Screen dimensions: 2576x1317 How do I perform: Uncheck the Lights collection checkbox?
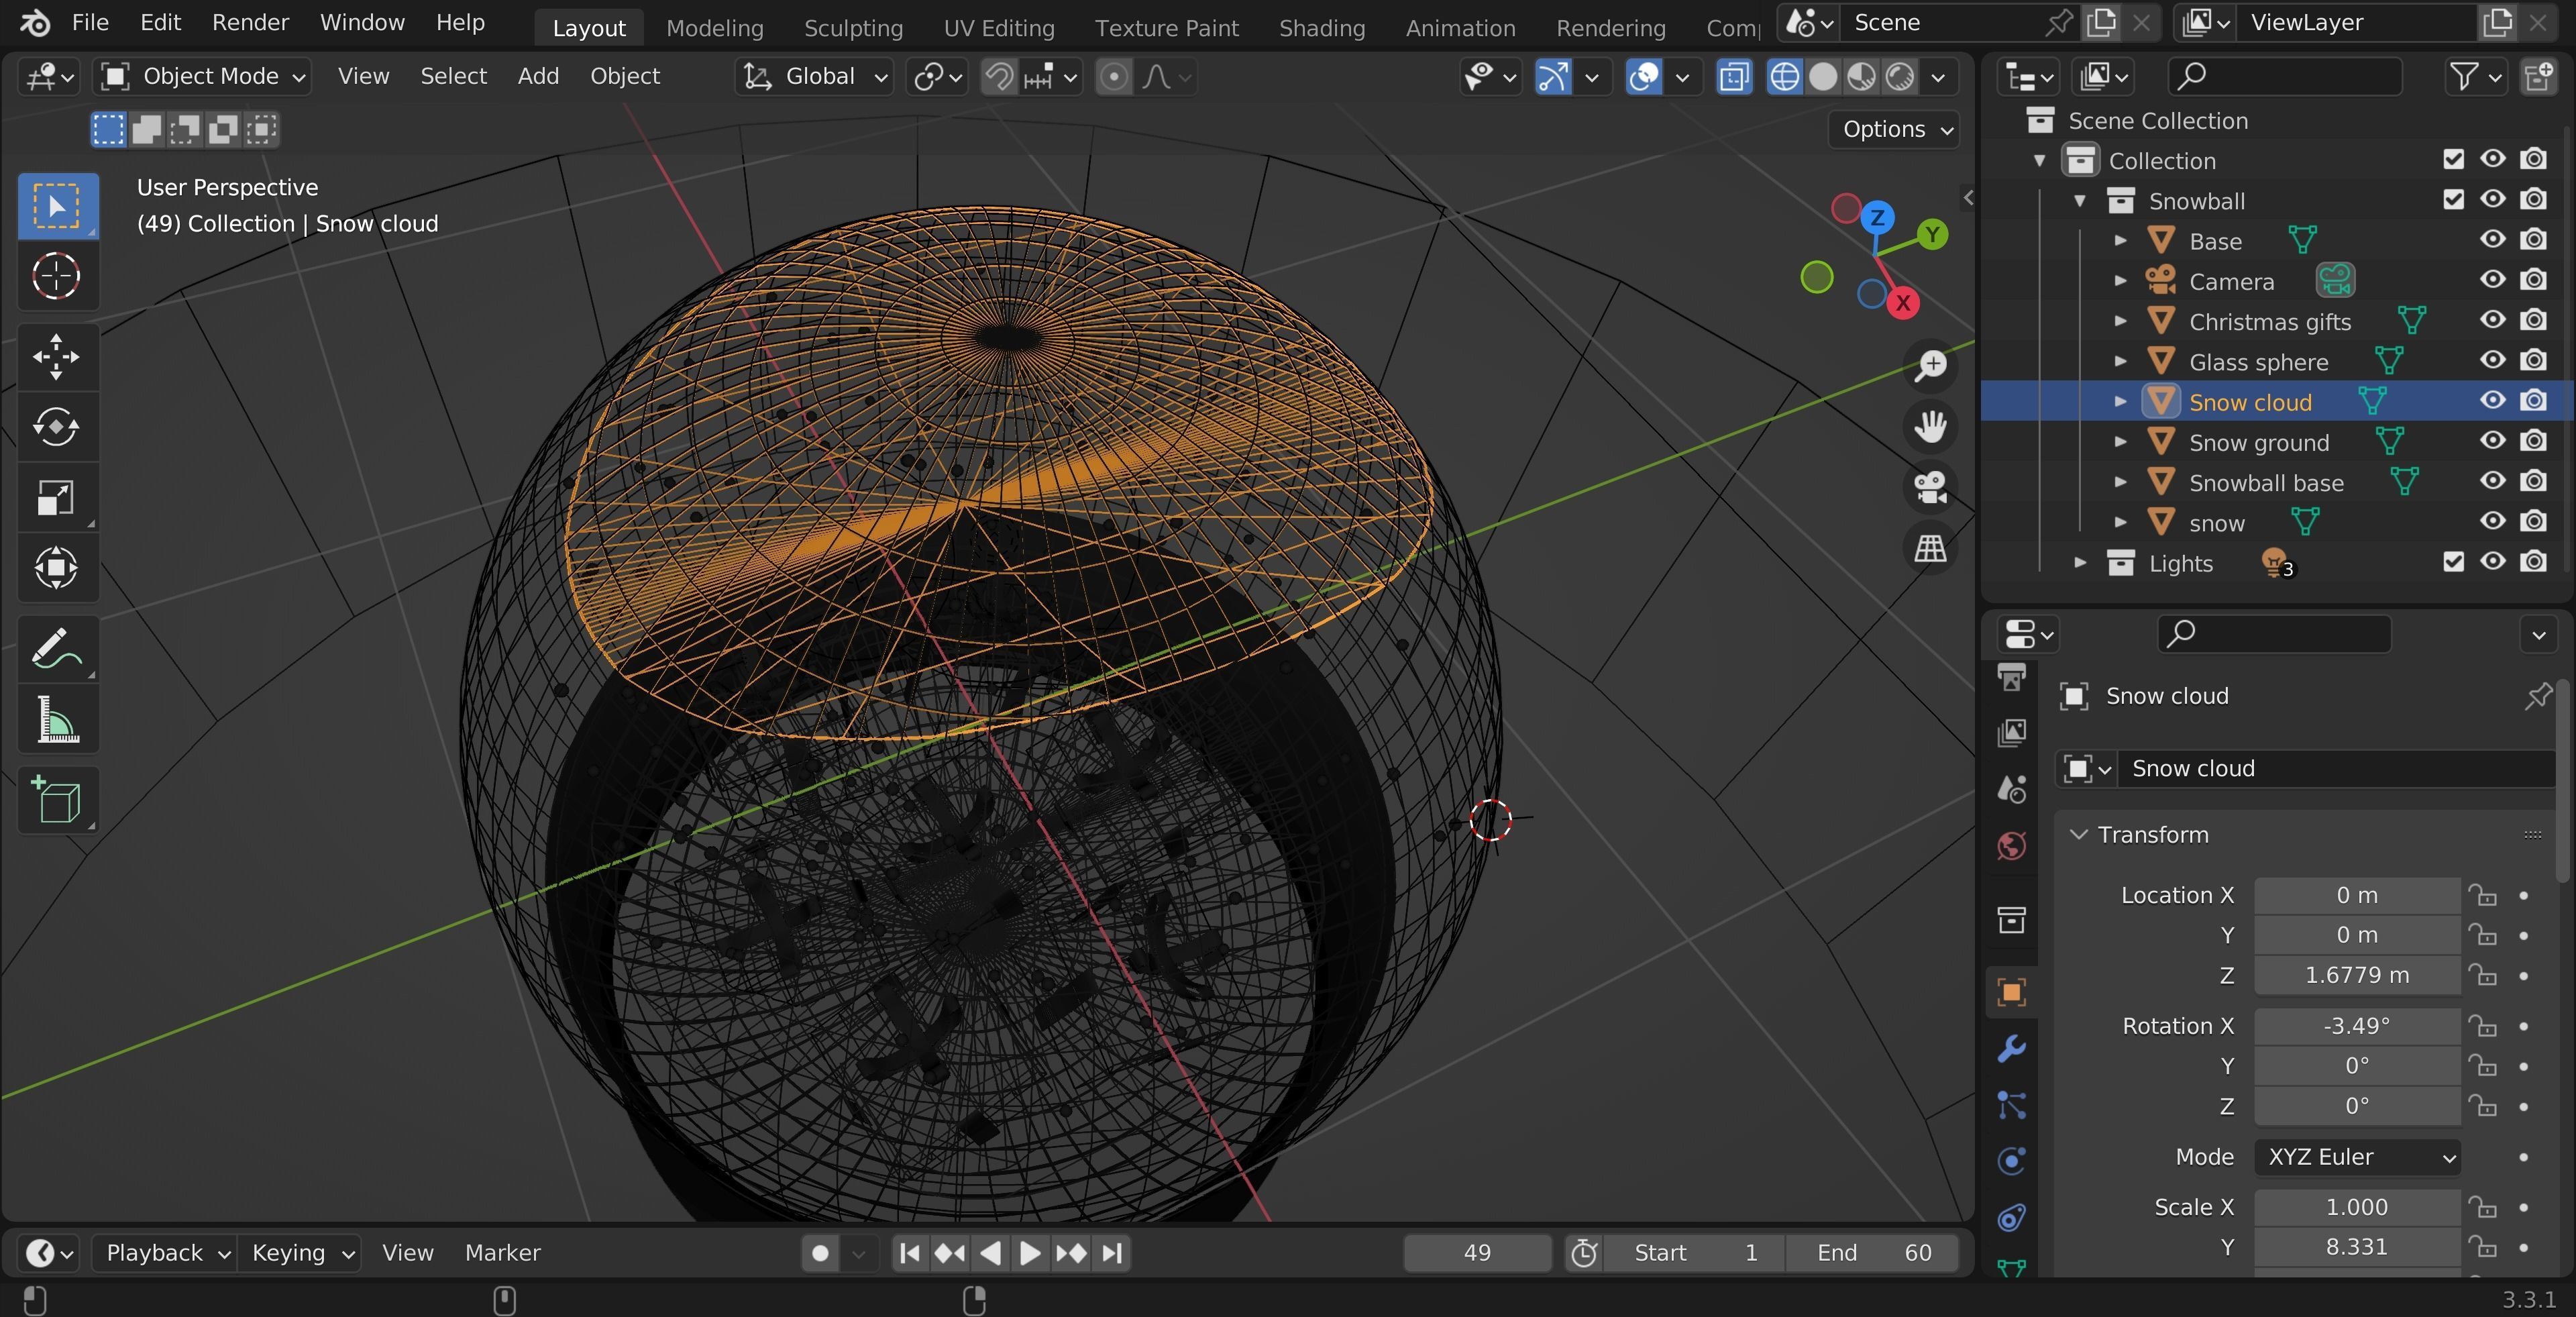2453,562
